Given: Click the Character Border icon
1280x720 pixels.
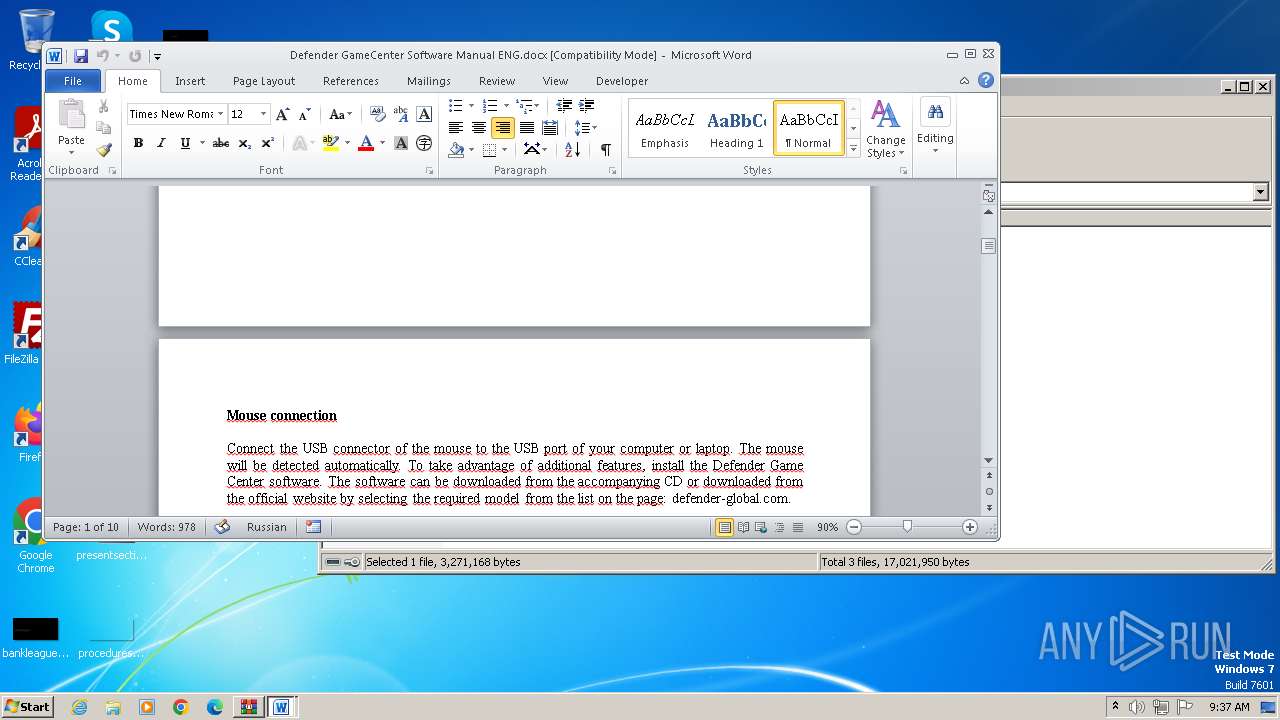Looking at the screenshot, I should pyautogui.click(x=424, y=114).
